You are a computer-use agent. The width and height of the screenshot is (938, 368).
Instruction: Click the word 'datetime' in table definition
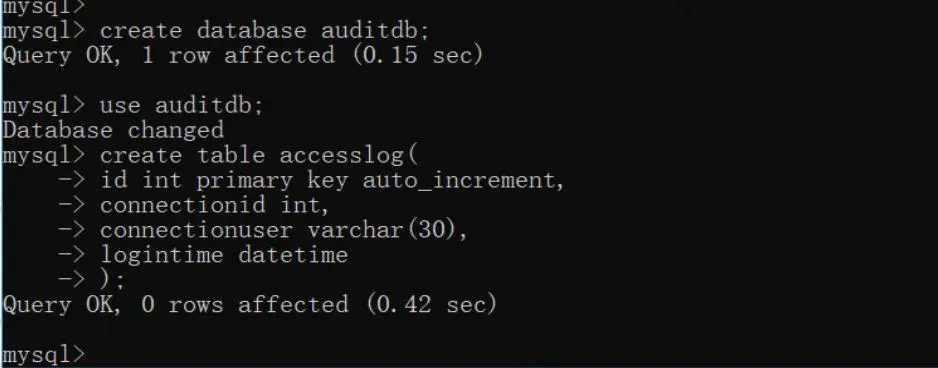(x=293, y=256)
